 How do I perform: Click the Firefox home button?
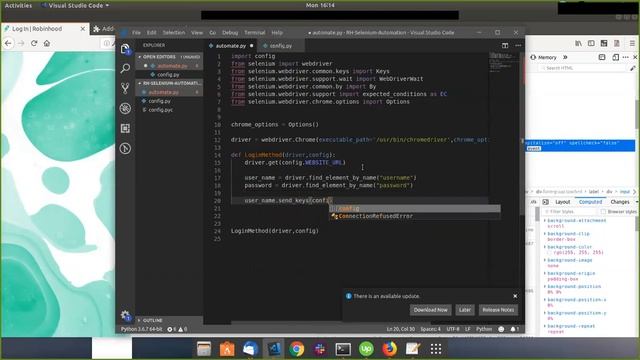click(47, 43)
